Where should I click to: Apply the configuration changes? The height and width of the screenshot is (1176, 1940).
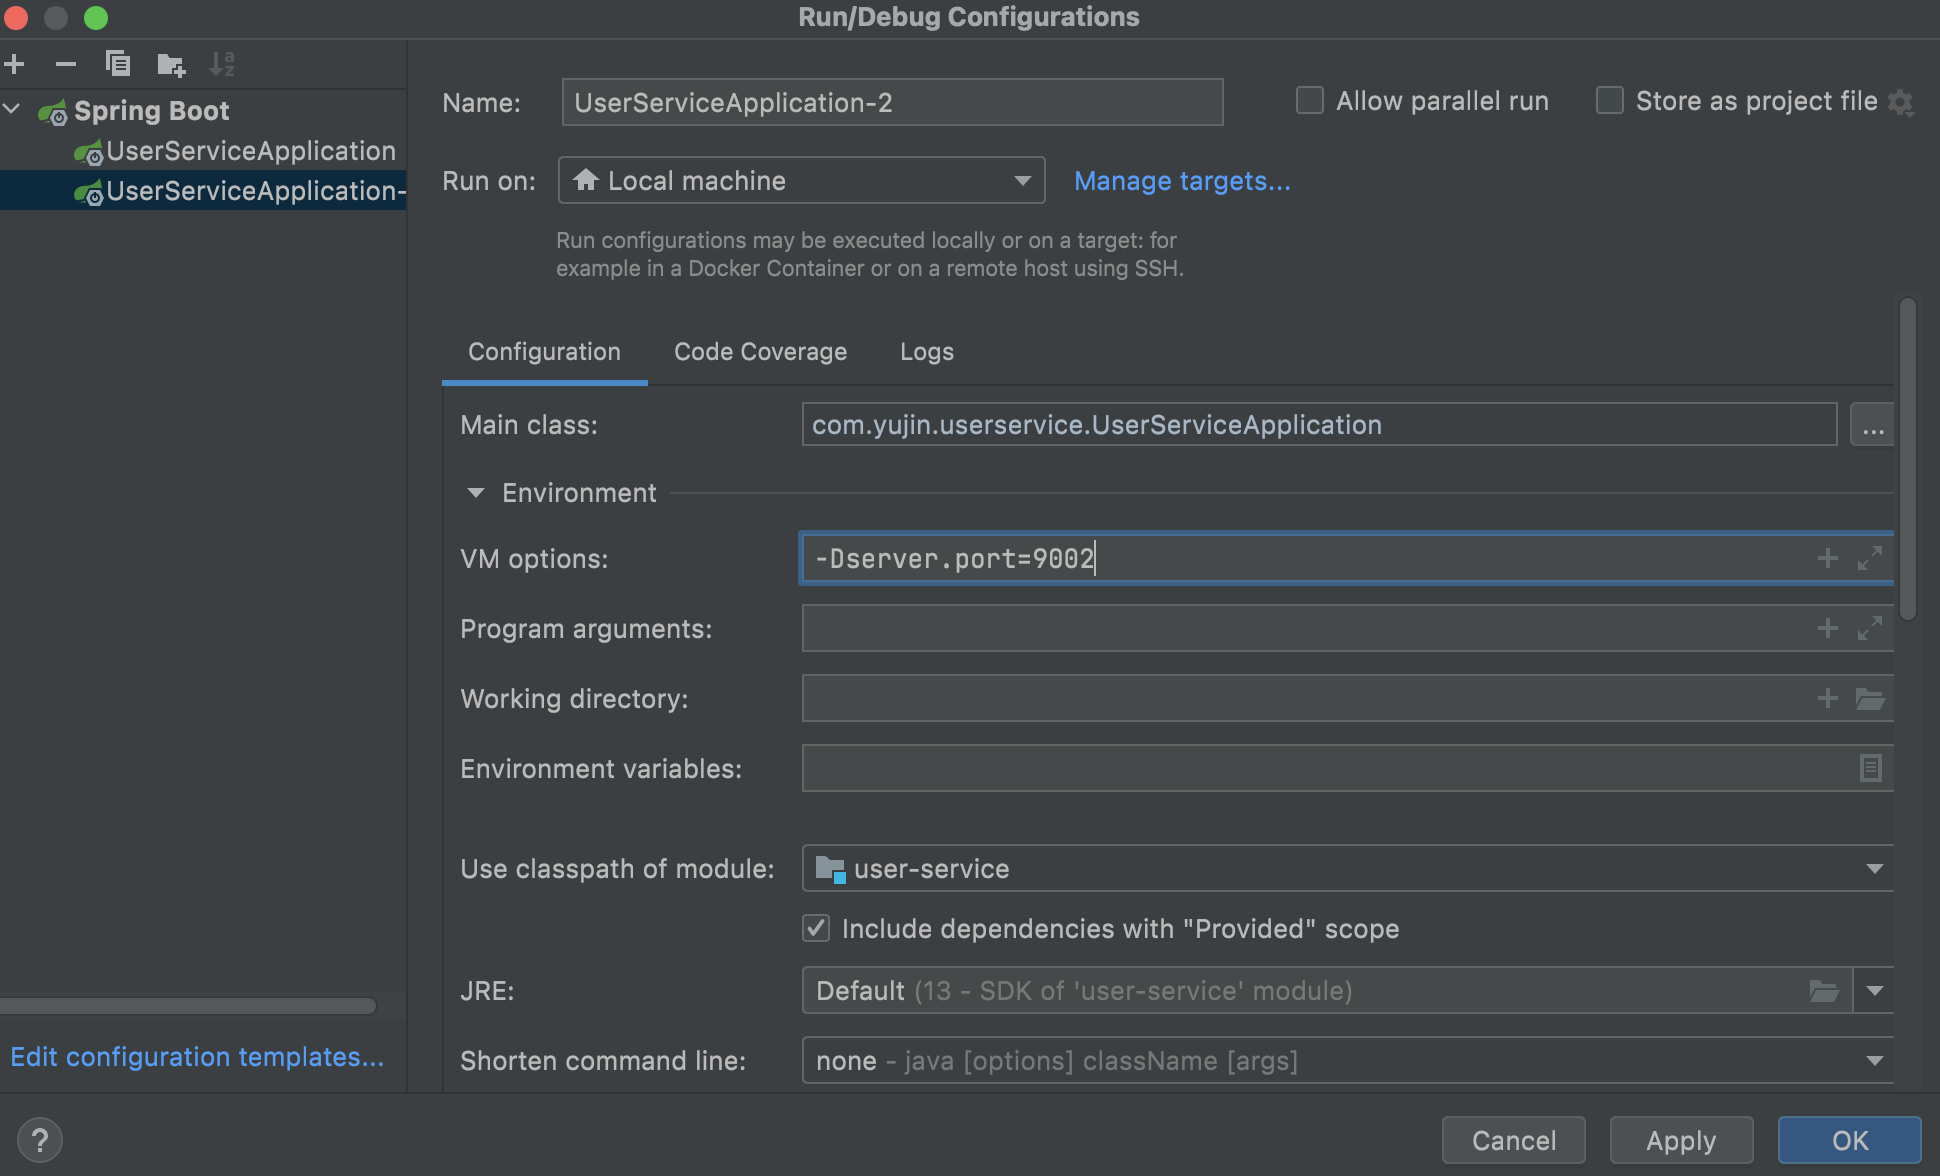click(1681, 1140)
